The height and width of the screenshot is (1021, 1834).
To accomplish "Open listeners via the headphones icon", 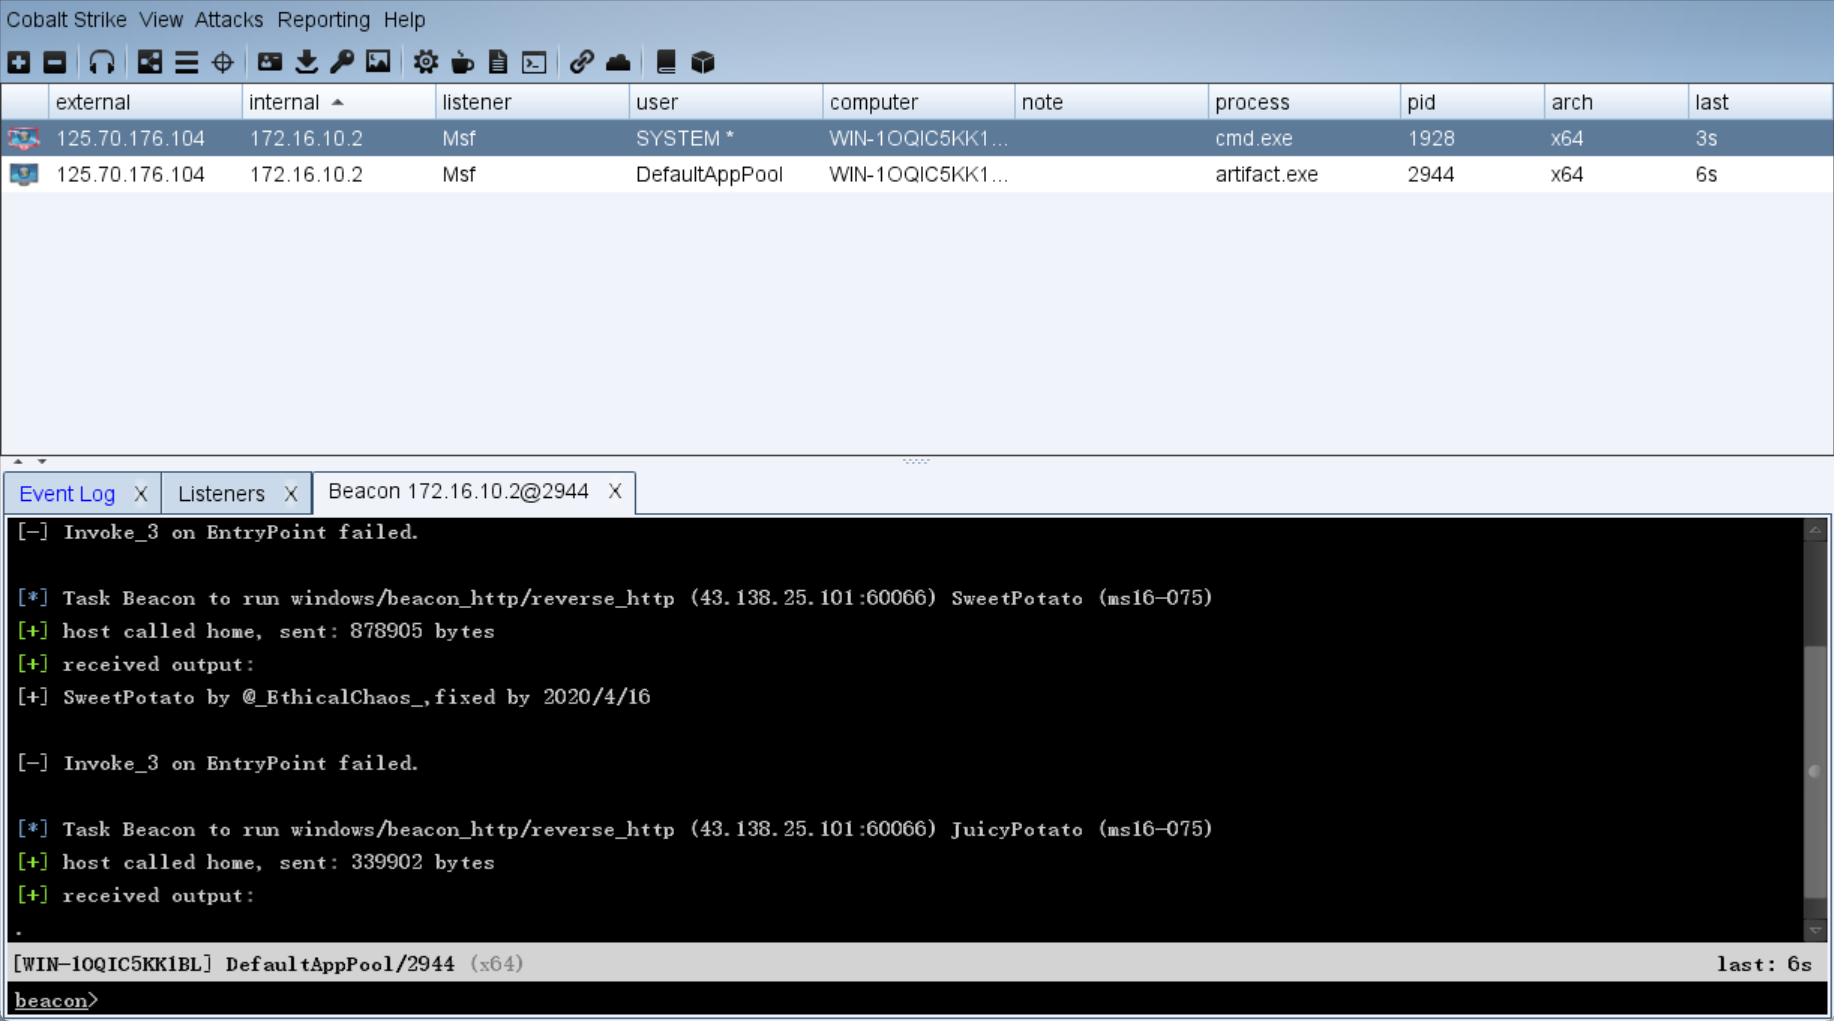I will (102, 62).
